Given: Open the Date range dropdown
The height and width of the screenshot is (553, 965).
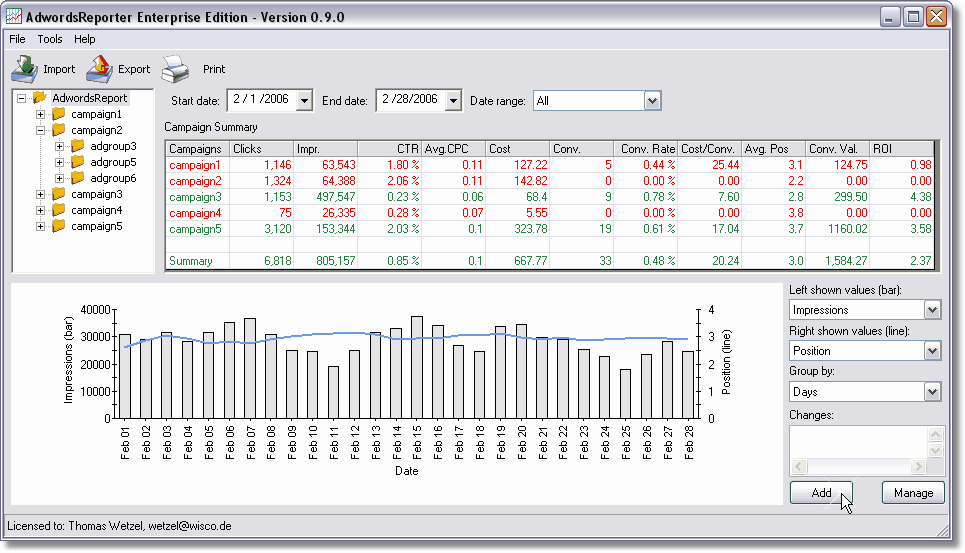Looking at the screenshot, I should [652, 100].
